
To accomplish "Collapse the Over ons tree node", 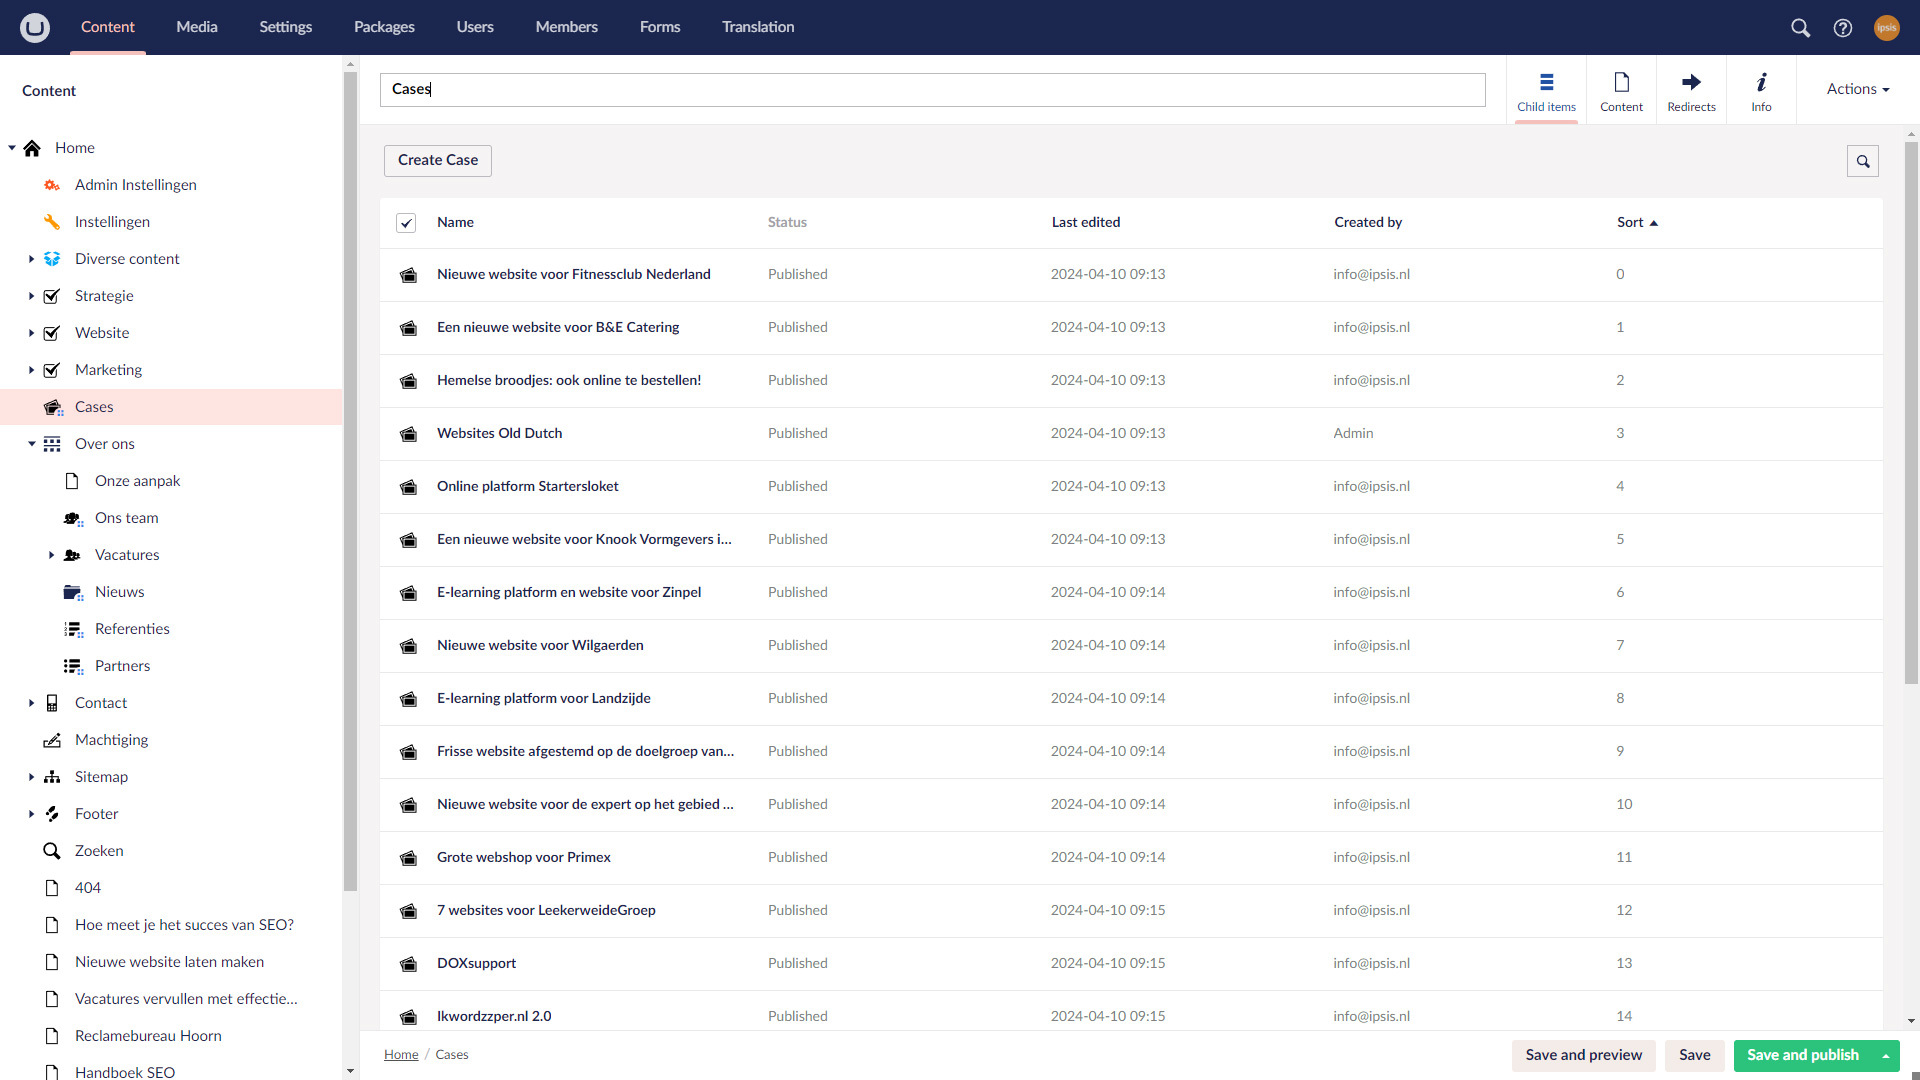I will [x=31, y=444].
